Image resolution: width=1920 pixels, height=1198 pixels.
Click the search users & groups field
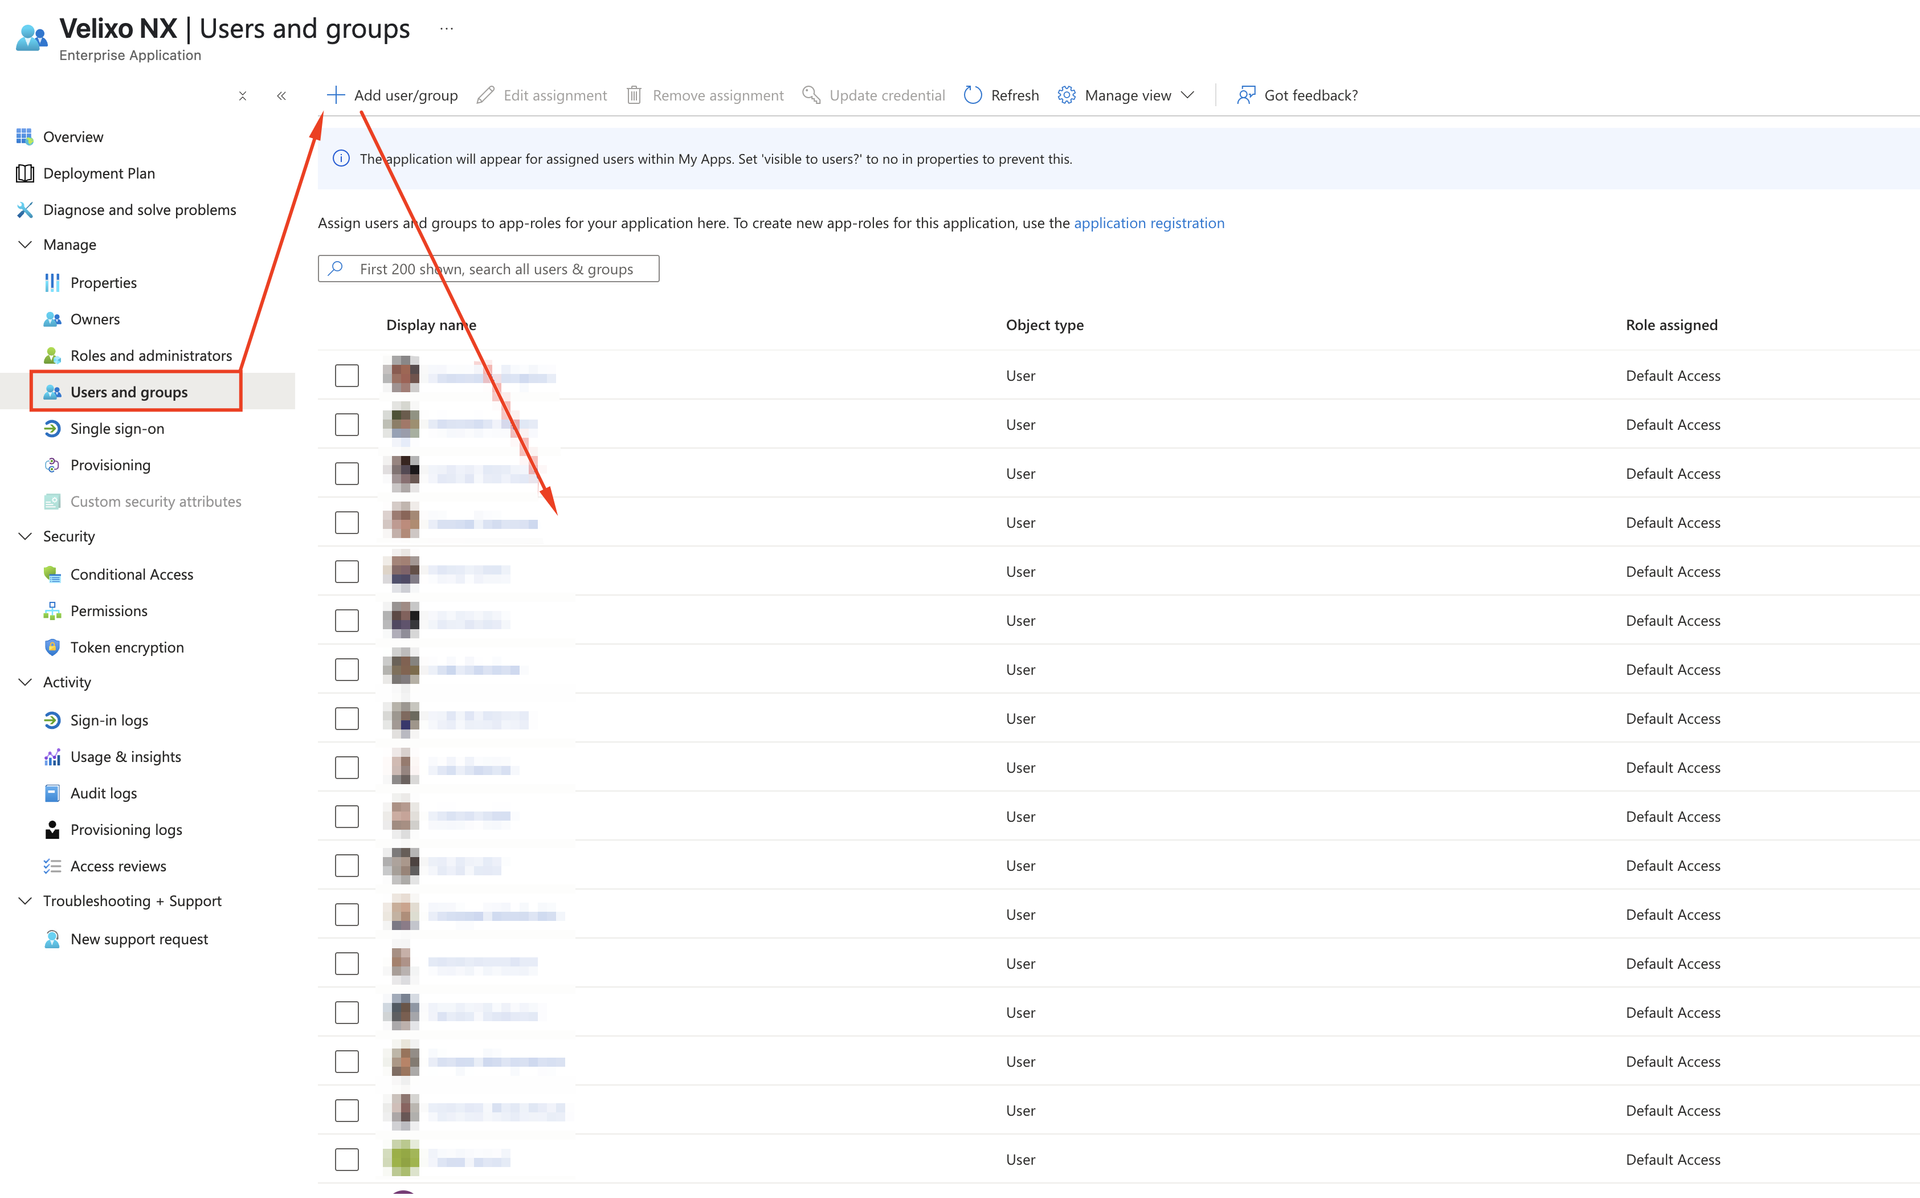(x=496, y=269)
